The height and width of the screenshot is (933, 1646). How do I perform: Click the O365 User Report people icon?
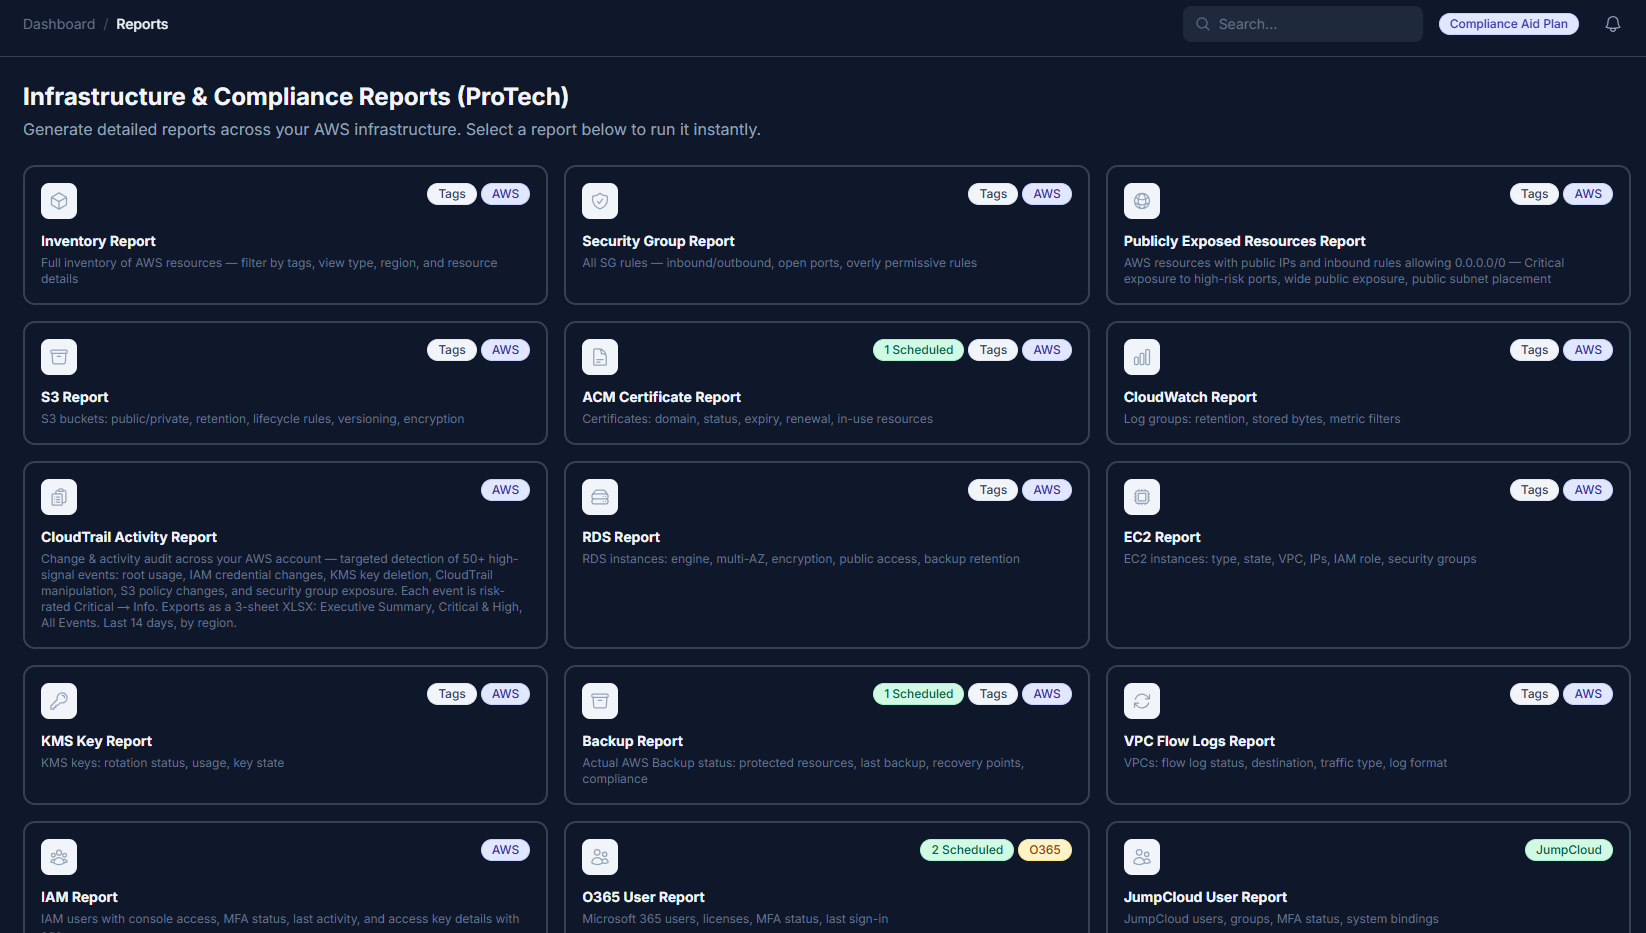tap(600, 857)
